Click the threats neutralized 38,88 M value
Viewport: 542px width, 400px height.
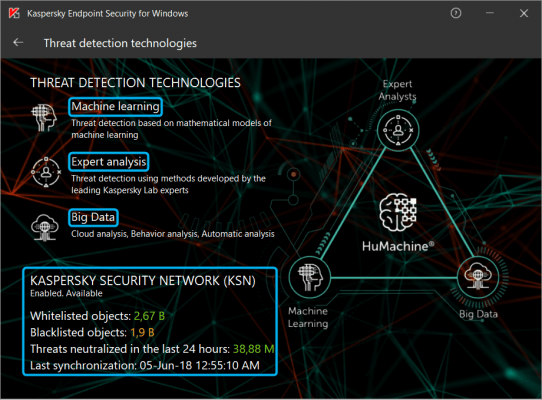point(253,349)
